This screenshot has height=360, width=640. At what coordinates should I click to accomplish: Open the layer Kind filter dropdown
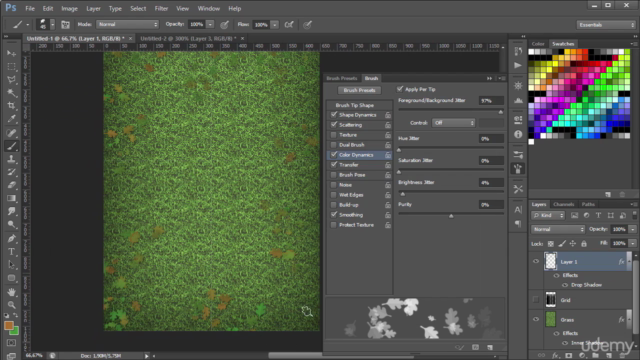tap(548, 216)
